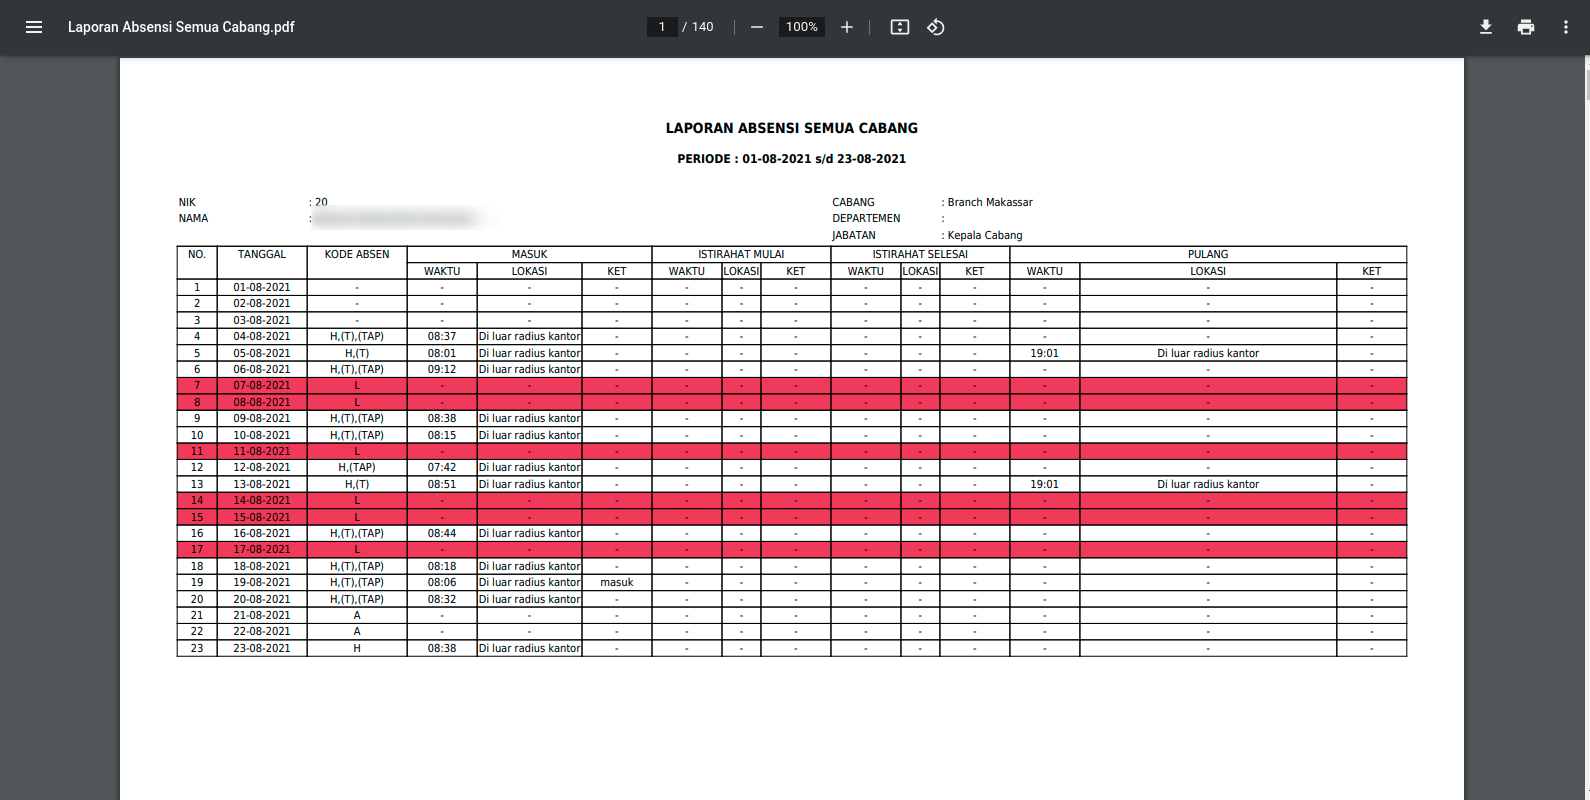
Task: Click the TANGGAL column header
Action: click(x=262, y=255)
